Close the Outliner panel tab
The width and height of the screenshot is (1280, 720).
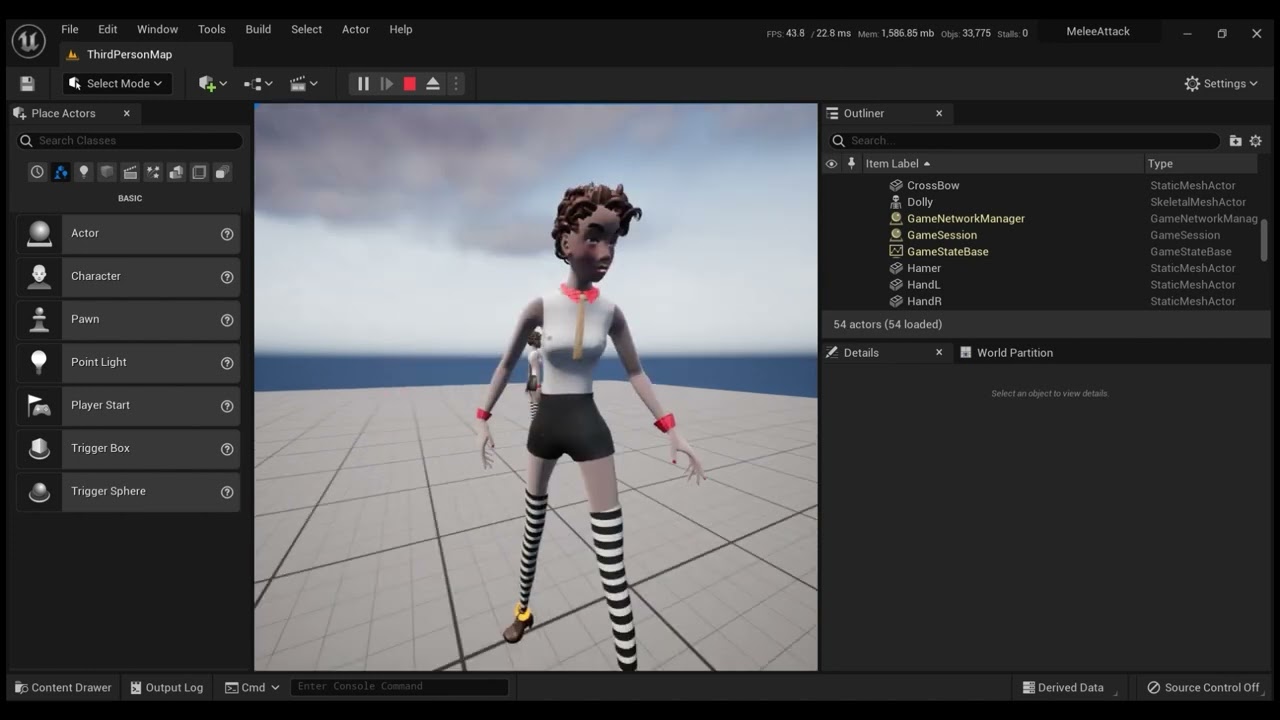(x=939, y=113)
